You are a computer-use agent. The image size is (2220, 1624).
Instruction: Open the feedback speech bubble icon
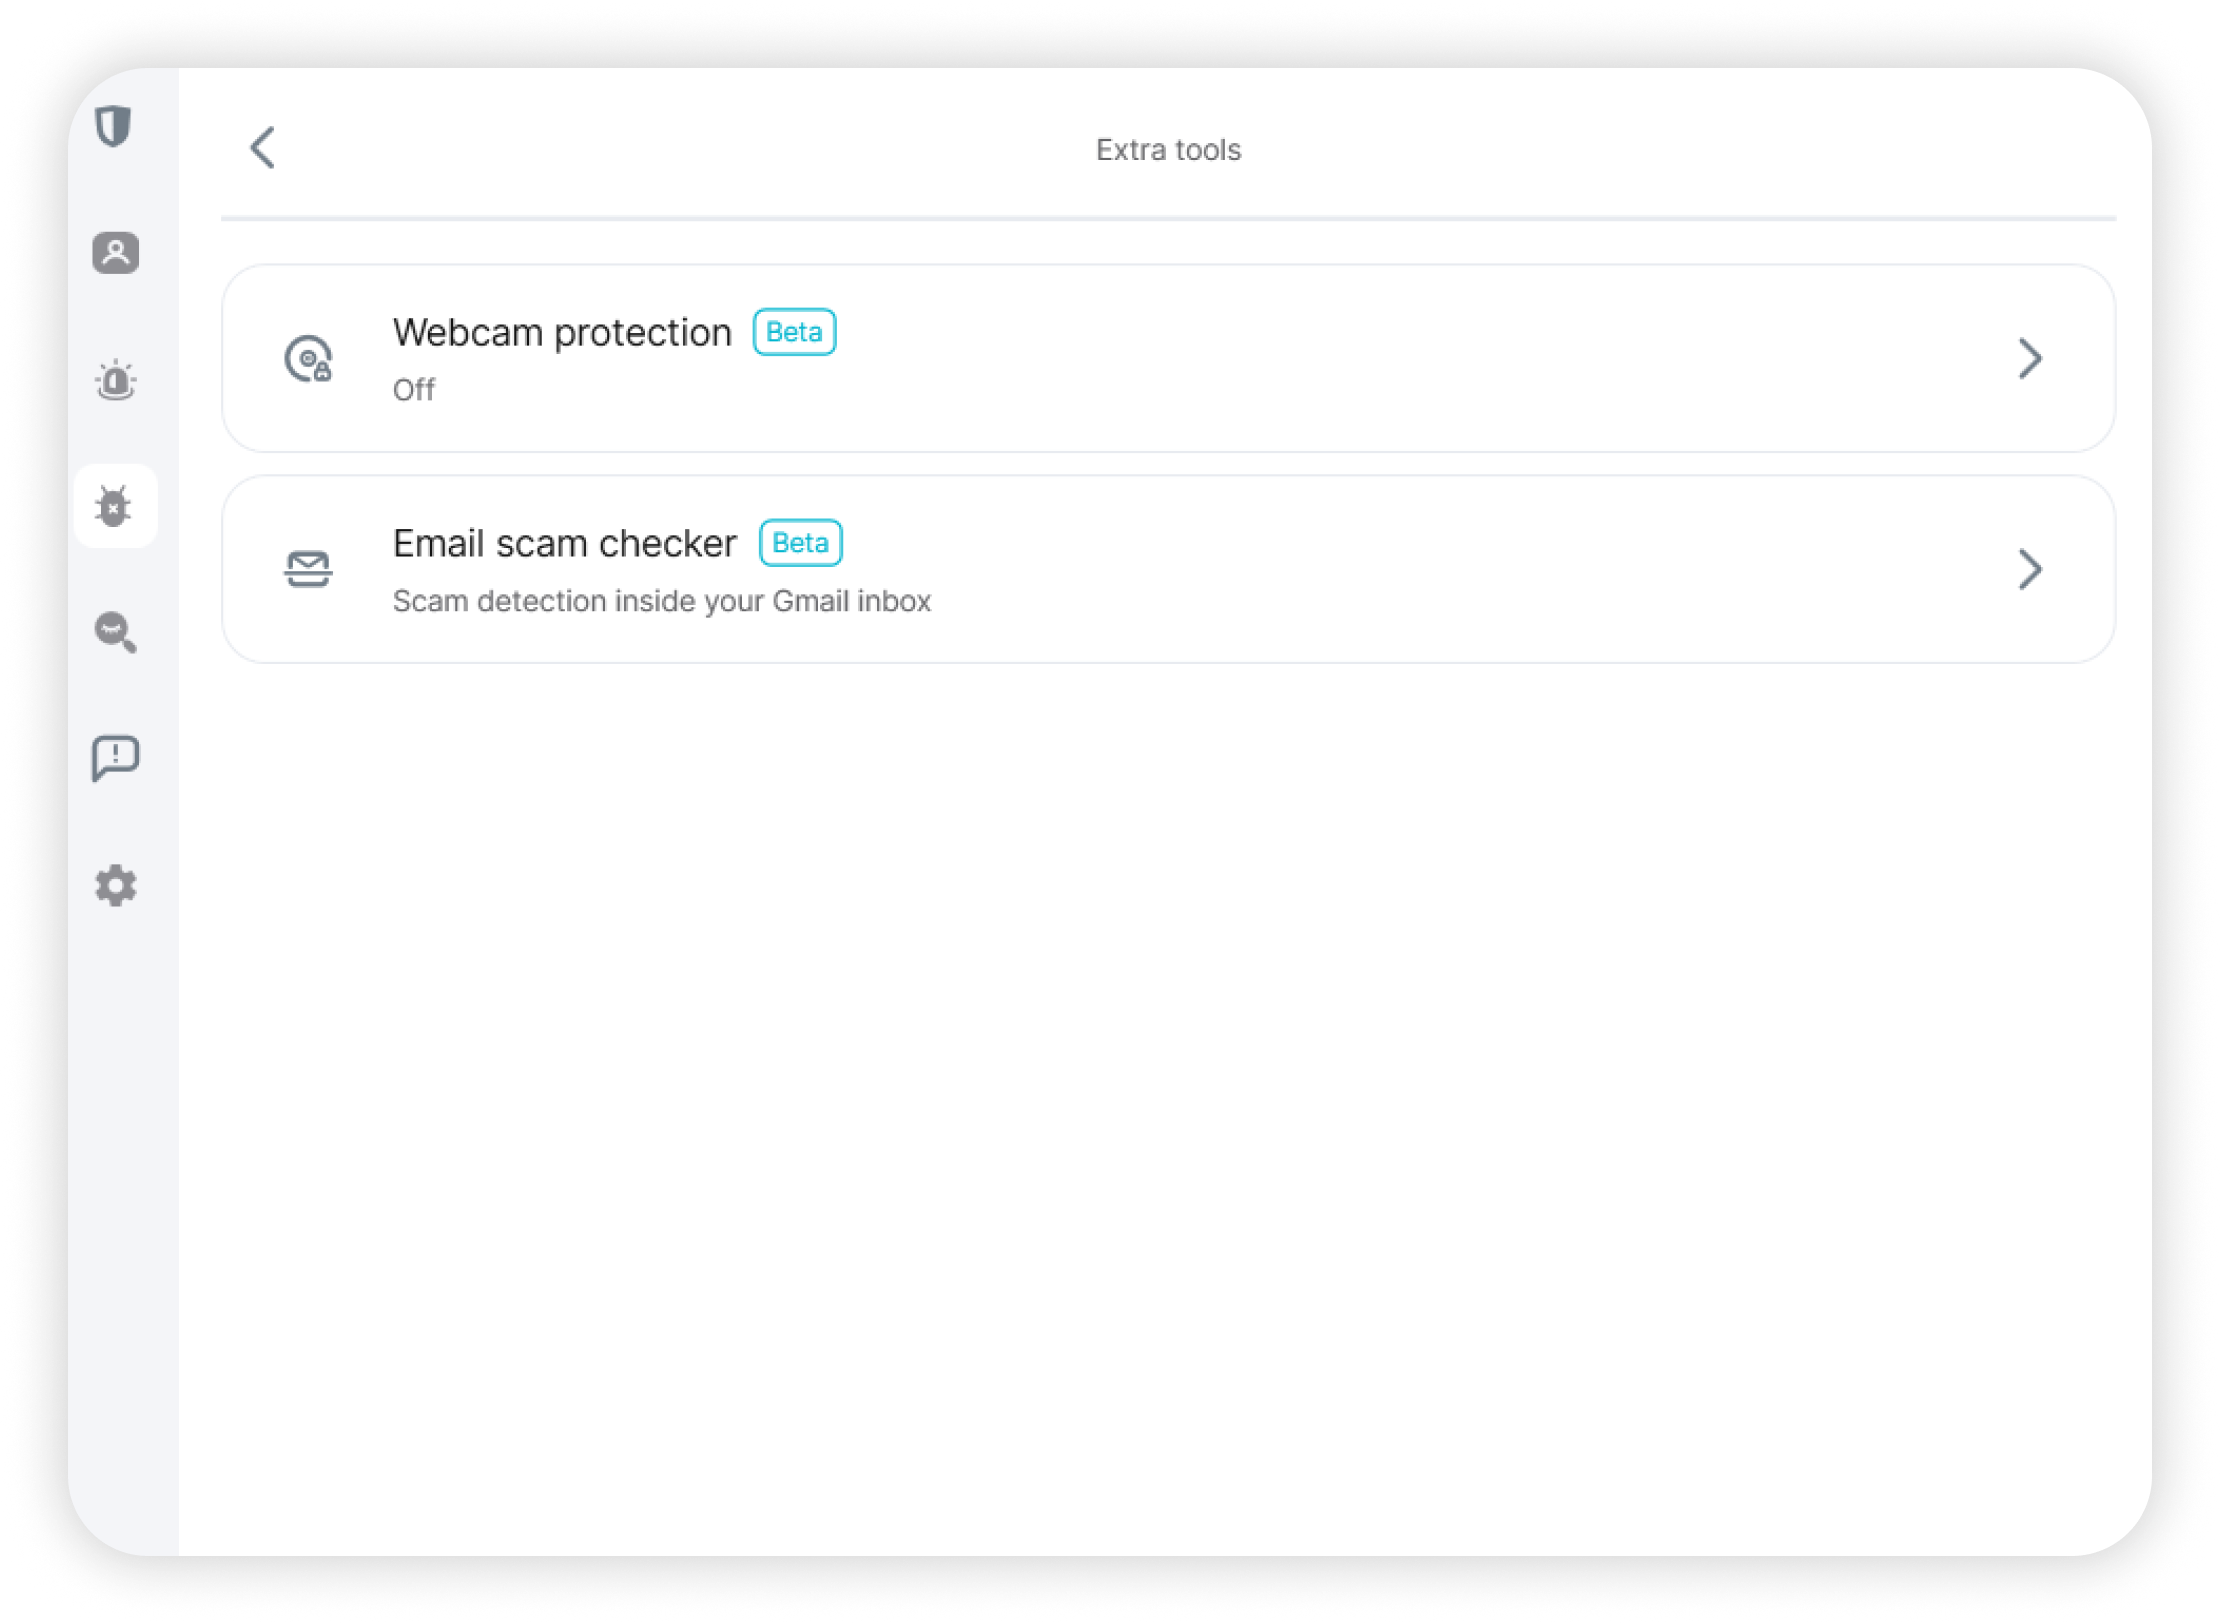(116, 758)
